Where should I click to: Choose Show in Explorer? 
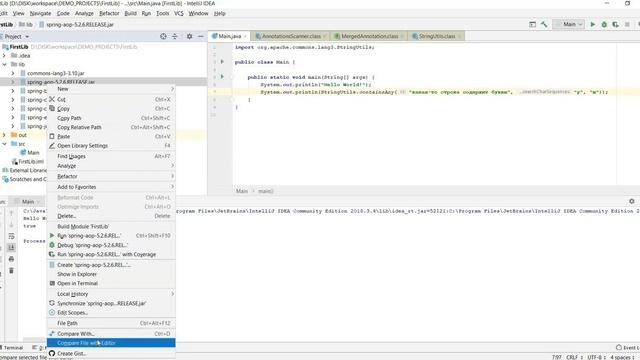coord(111,274)
